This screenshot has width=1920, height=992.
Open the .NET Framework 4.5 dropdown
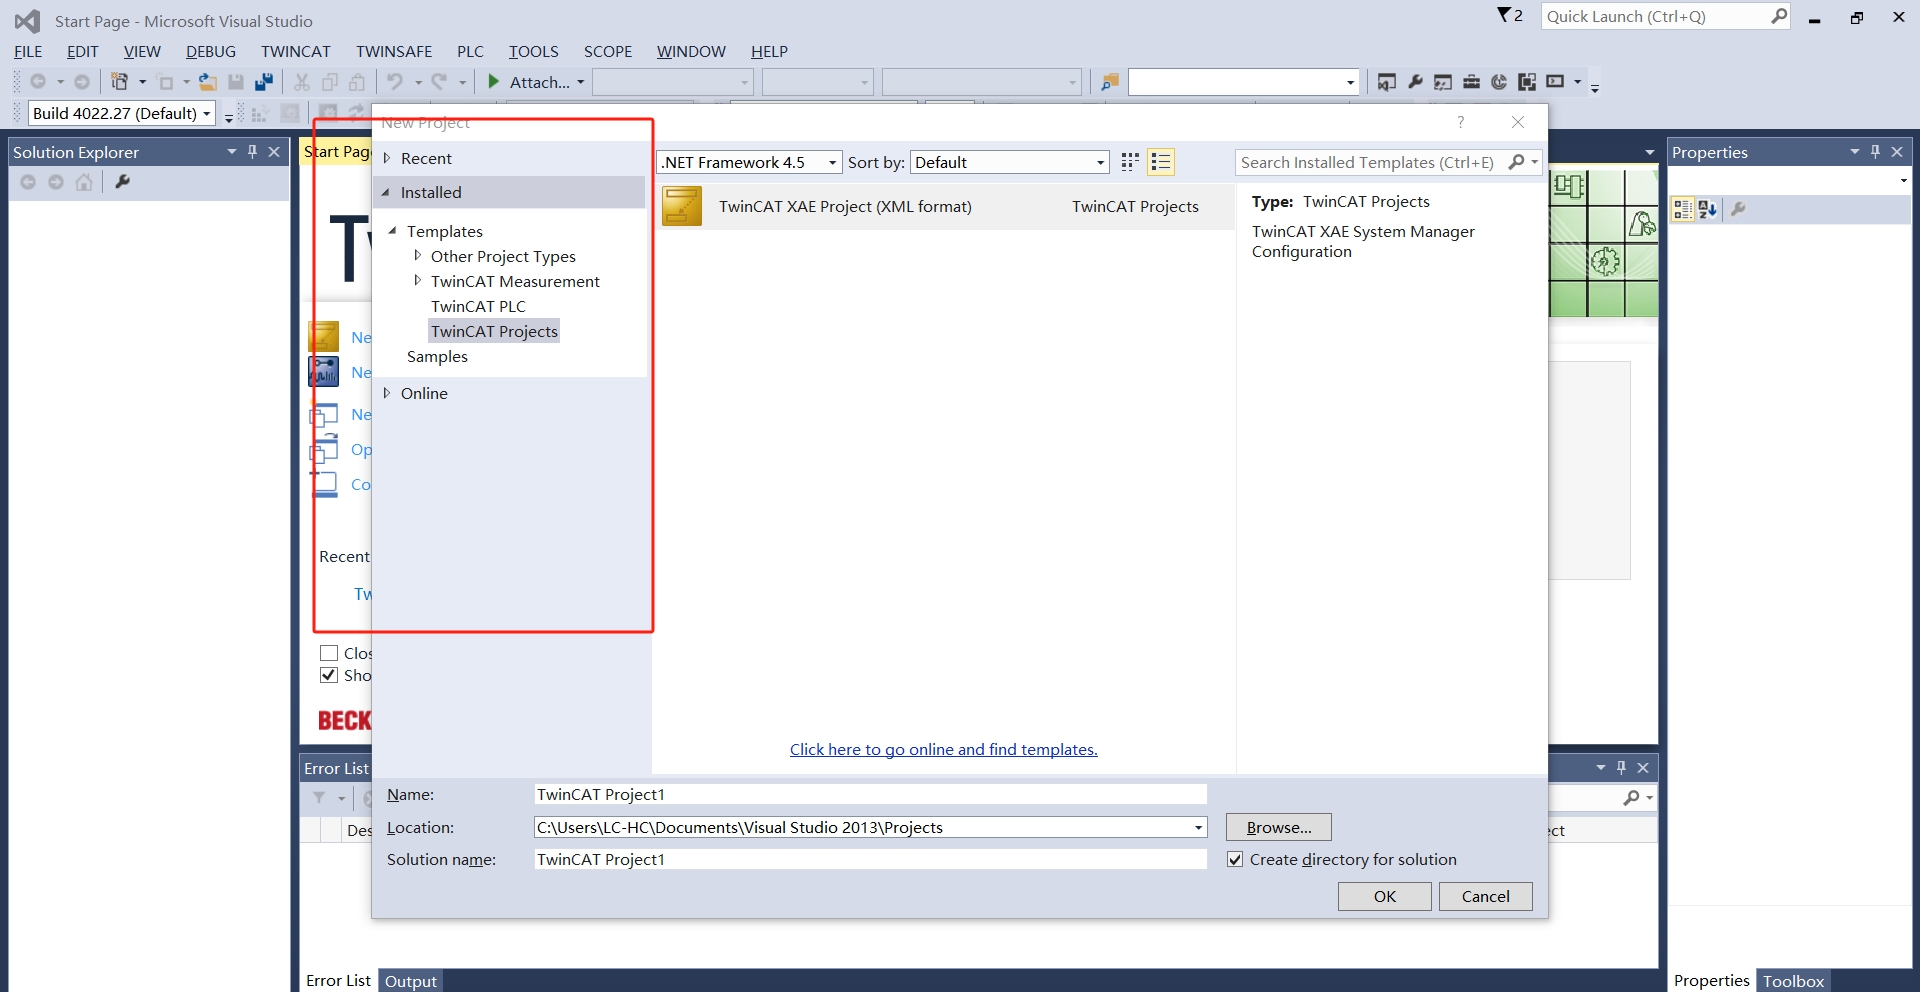[832, 162]
